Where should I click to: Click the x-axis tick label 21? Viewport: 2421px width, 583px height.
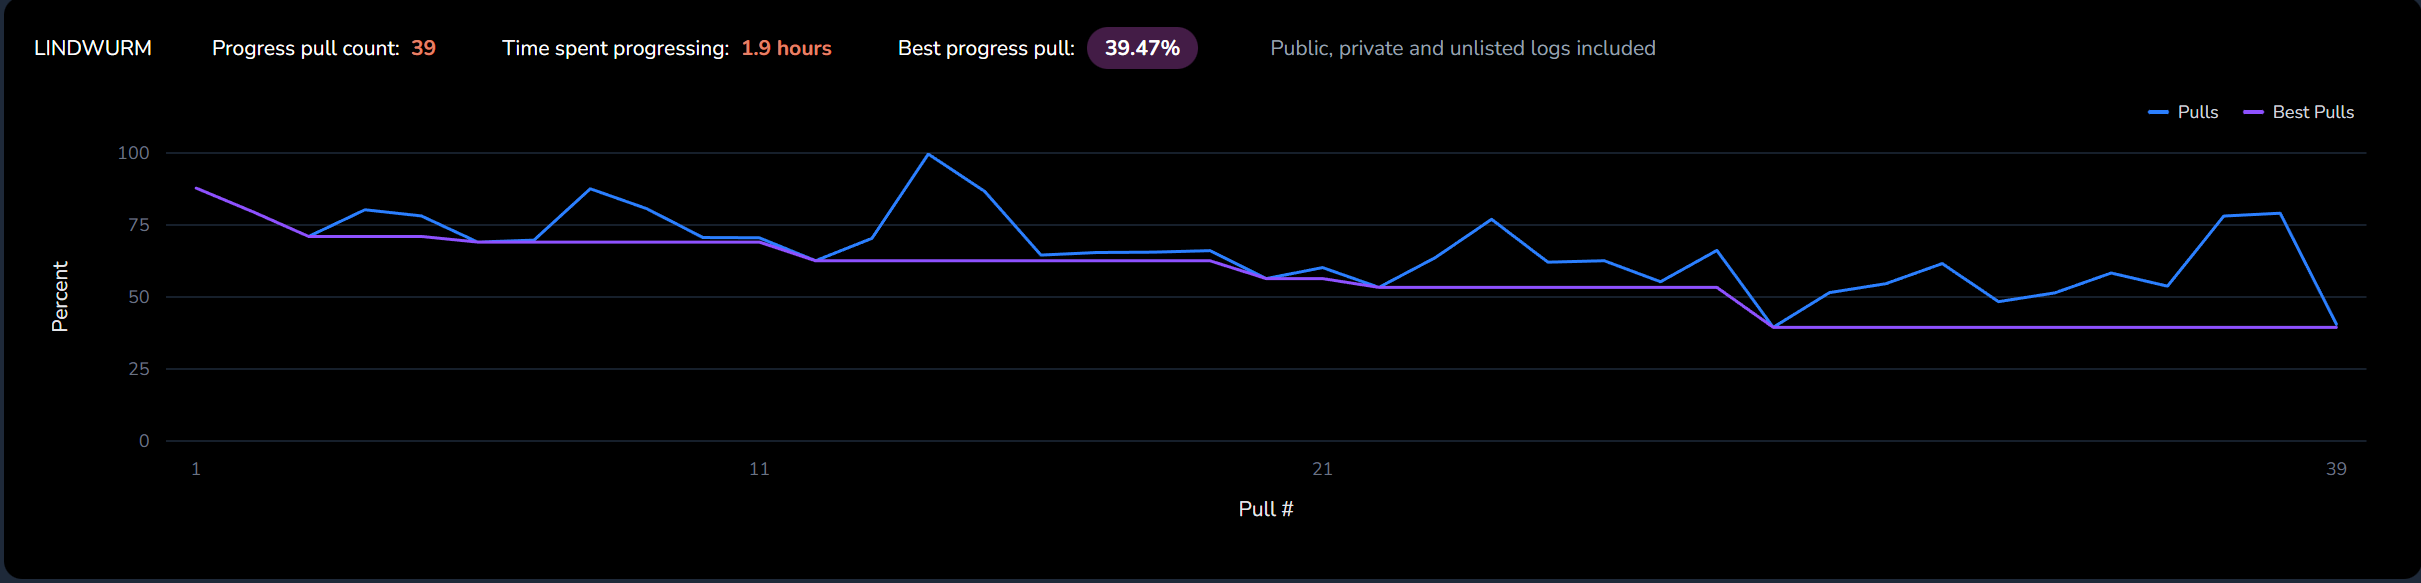[x=1322, y=469]
